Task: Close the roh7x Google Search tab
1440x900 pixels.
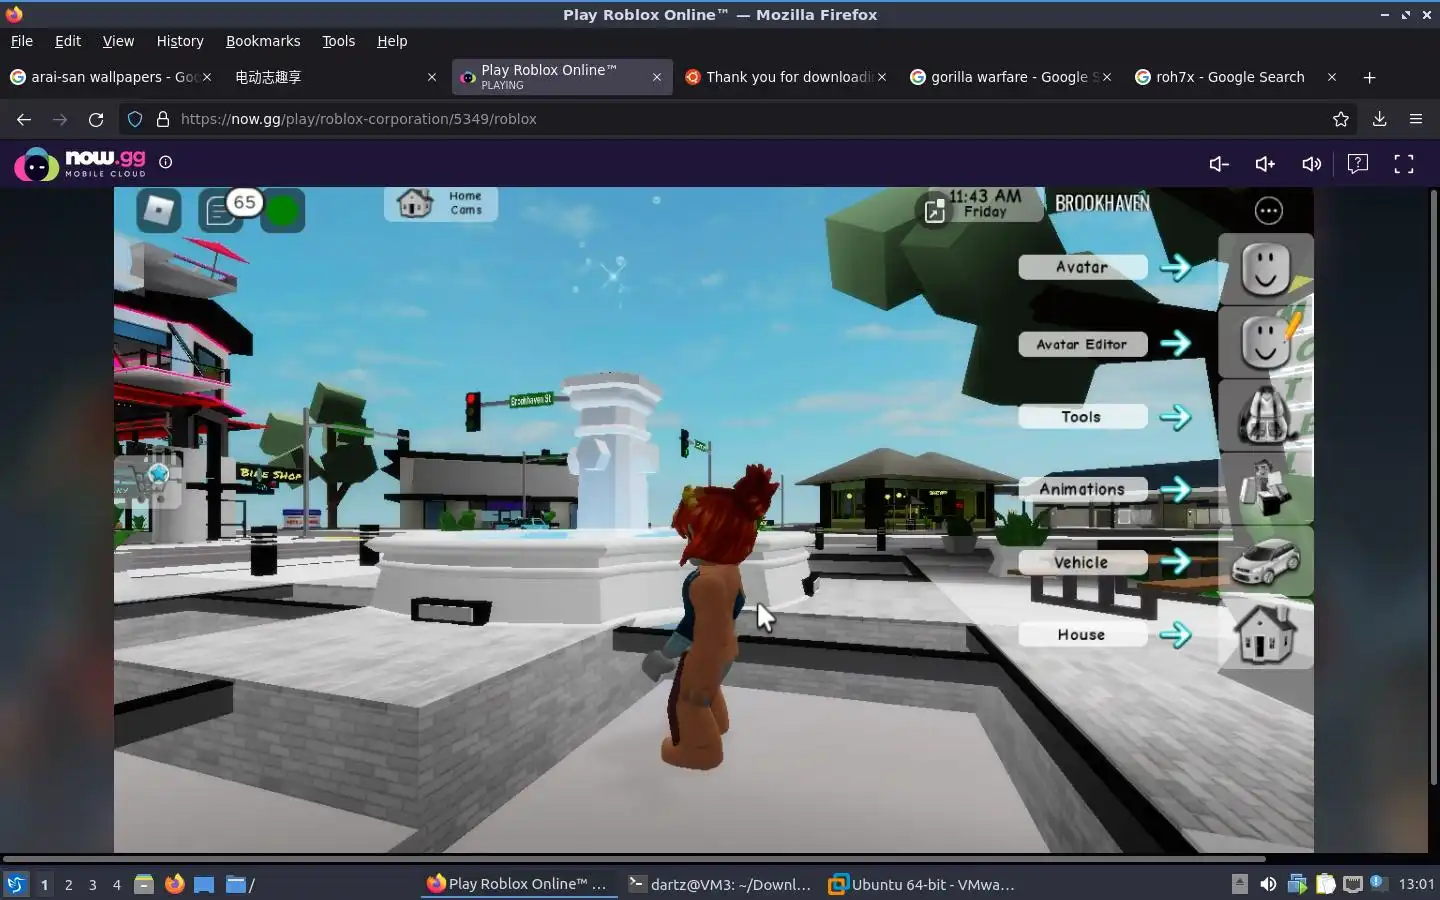Action: coord(1332,77)
